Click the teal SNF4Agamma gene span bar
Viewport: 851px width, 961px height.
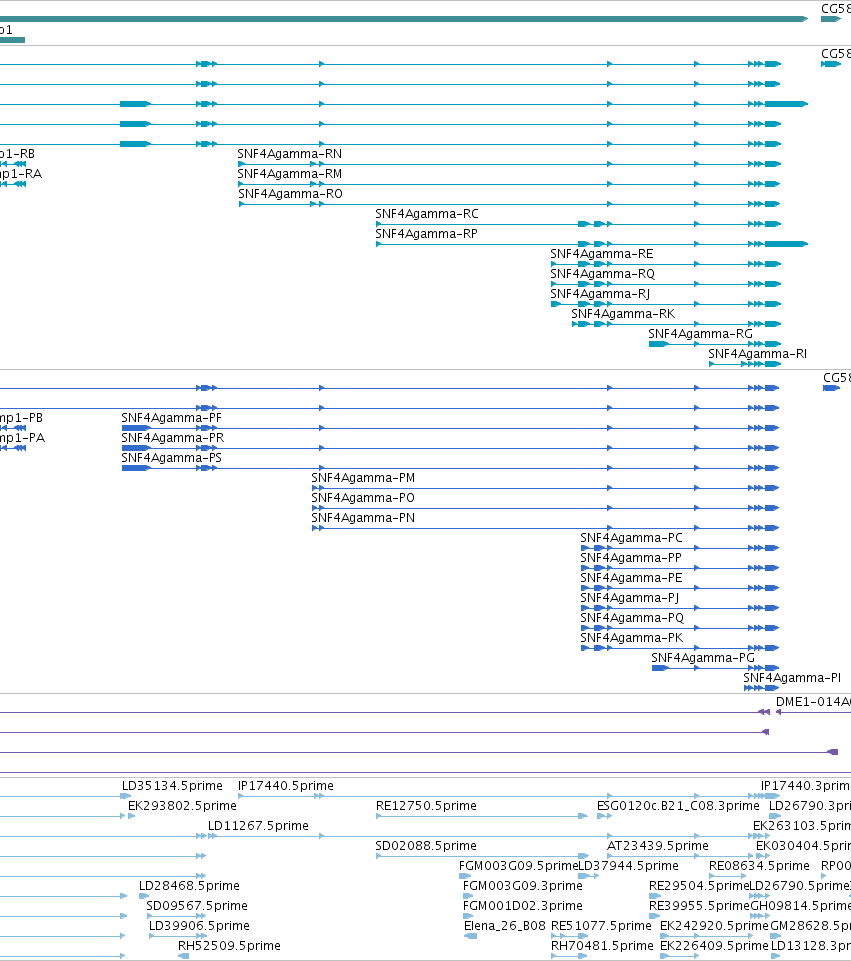tap(404, 19)
